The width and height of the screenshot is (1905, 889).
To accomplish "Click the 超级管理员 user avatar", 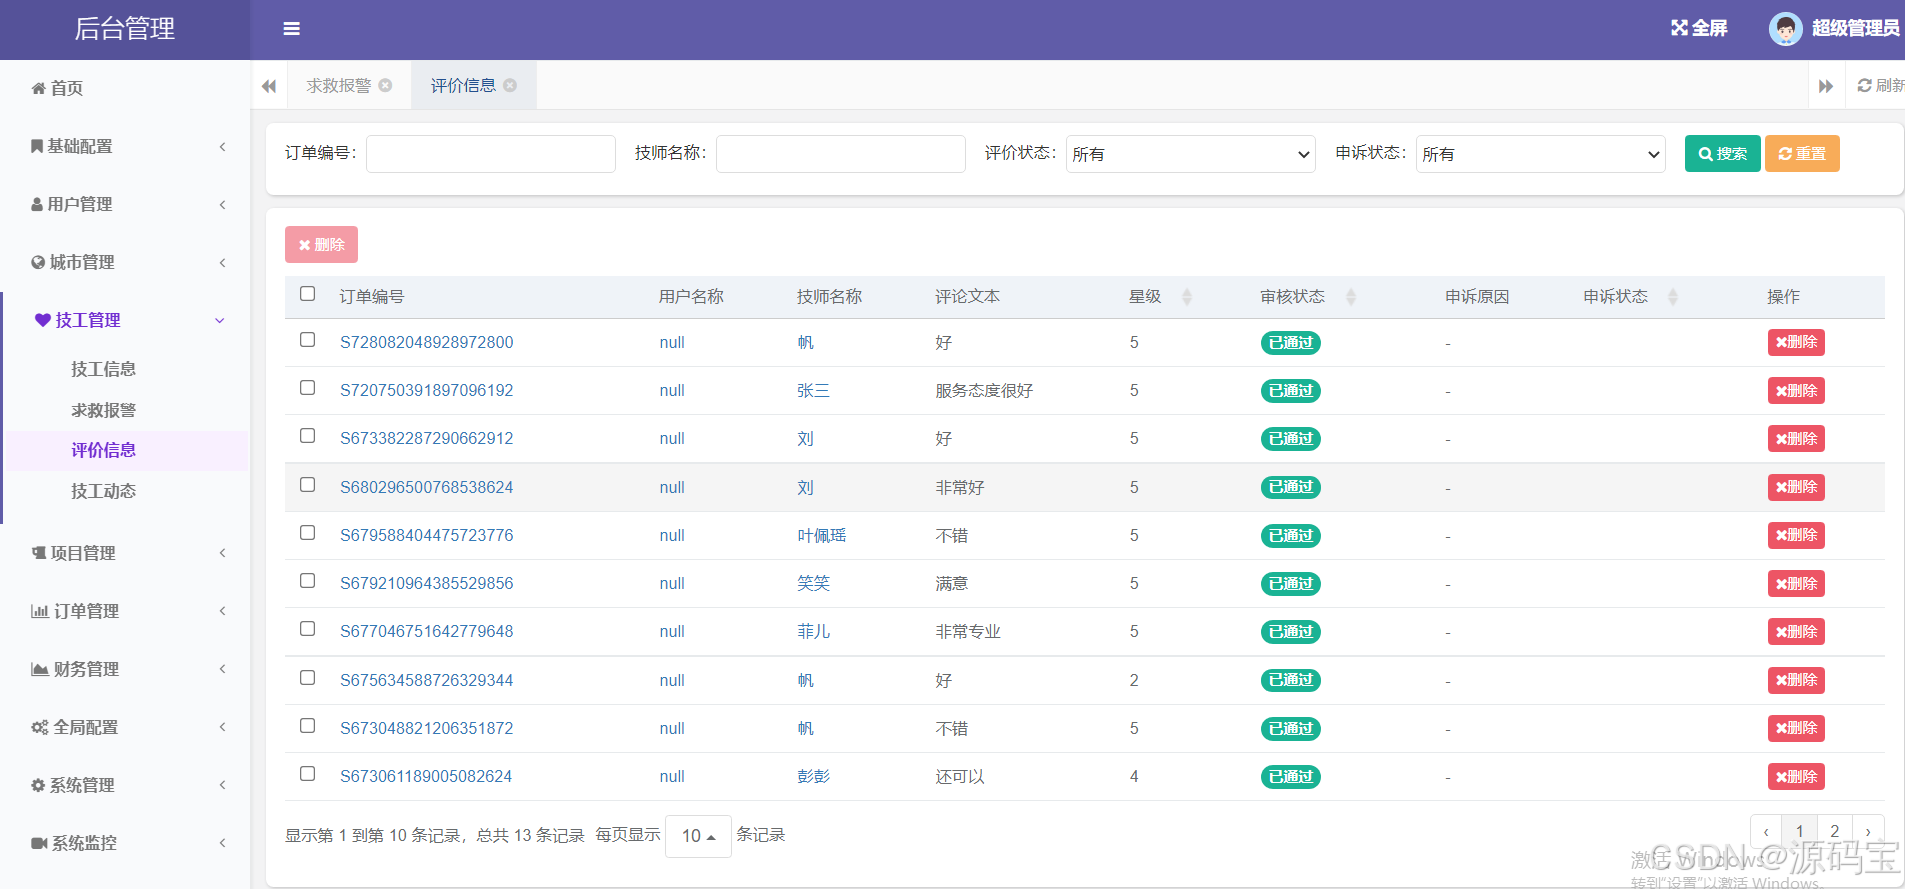I will (x=1785, y=29).
